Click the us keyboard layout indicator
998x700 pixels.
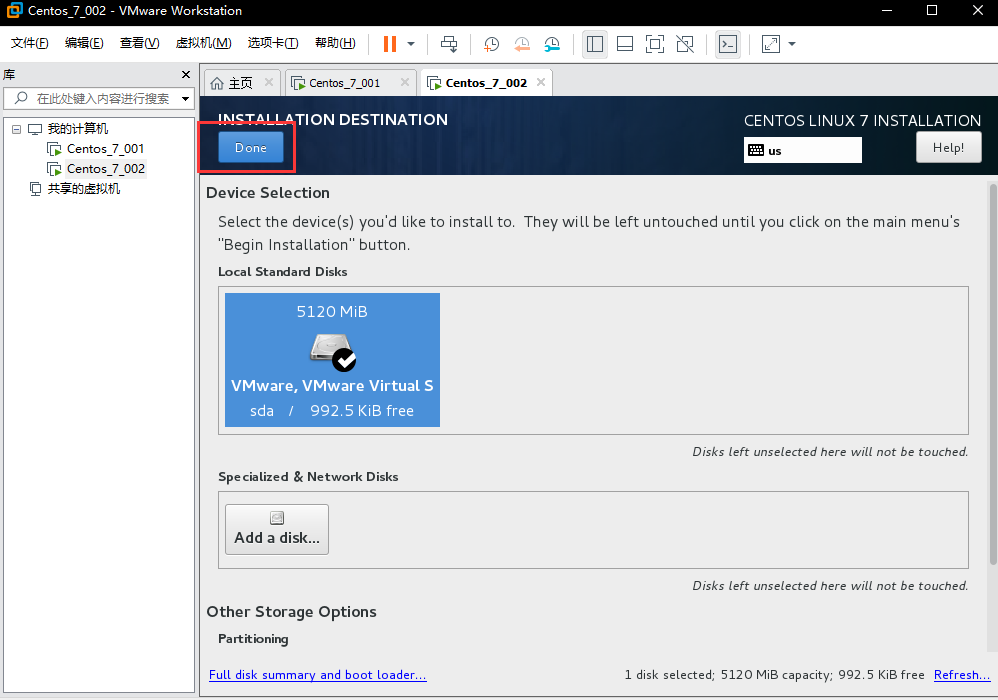803,151
